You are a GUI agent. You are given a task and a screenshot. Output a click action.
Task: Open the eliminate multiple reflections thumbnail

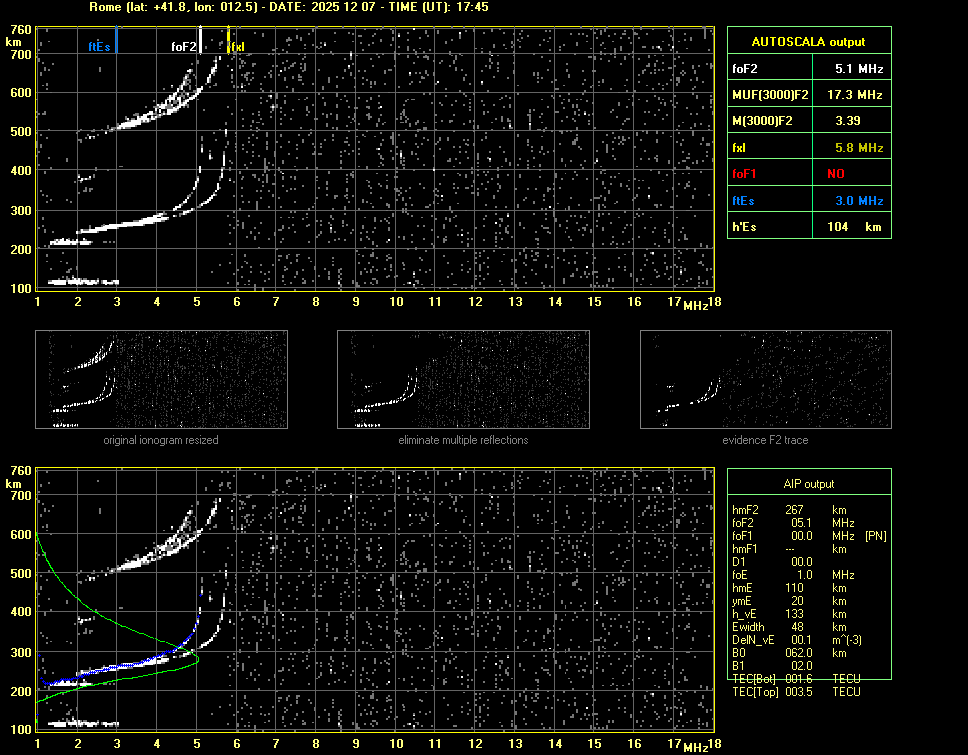coord(463,379)
